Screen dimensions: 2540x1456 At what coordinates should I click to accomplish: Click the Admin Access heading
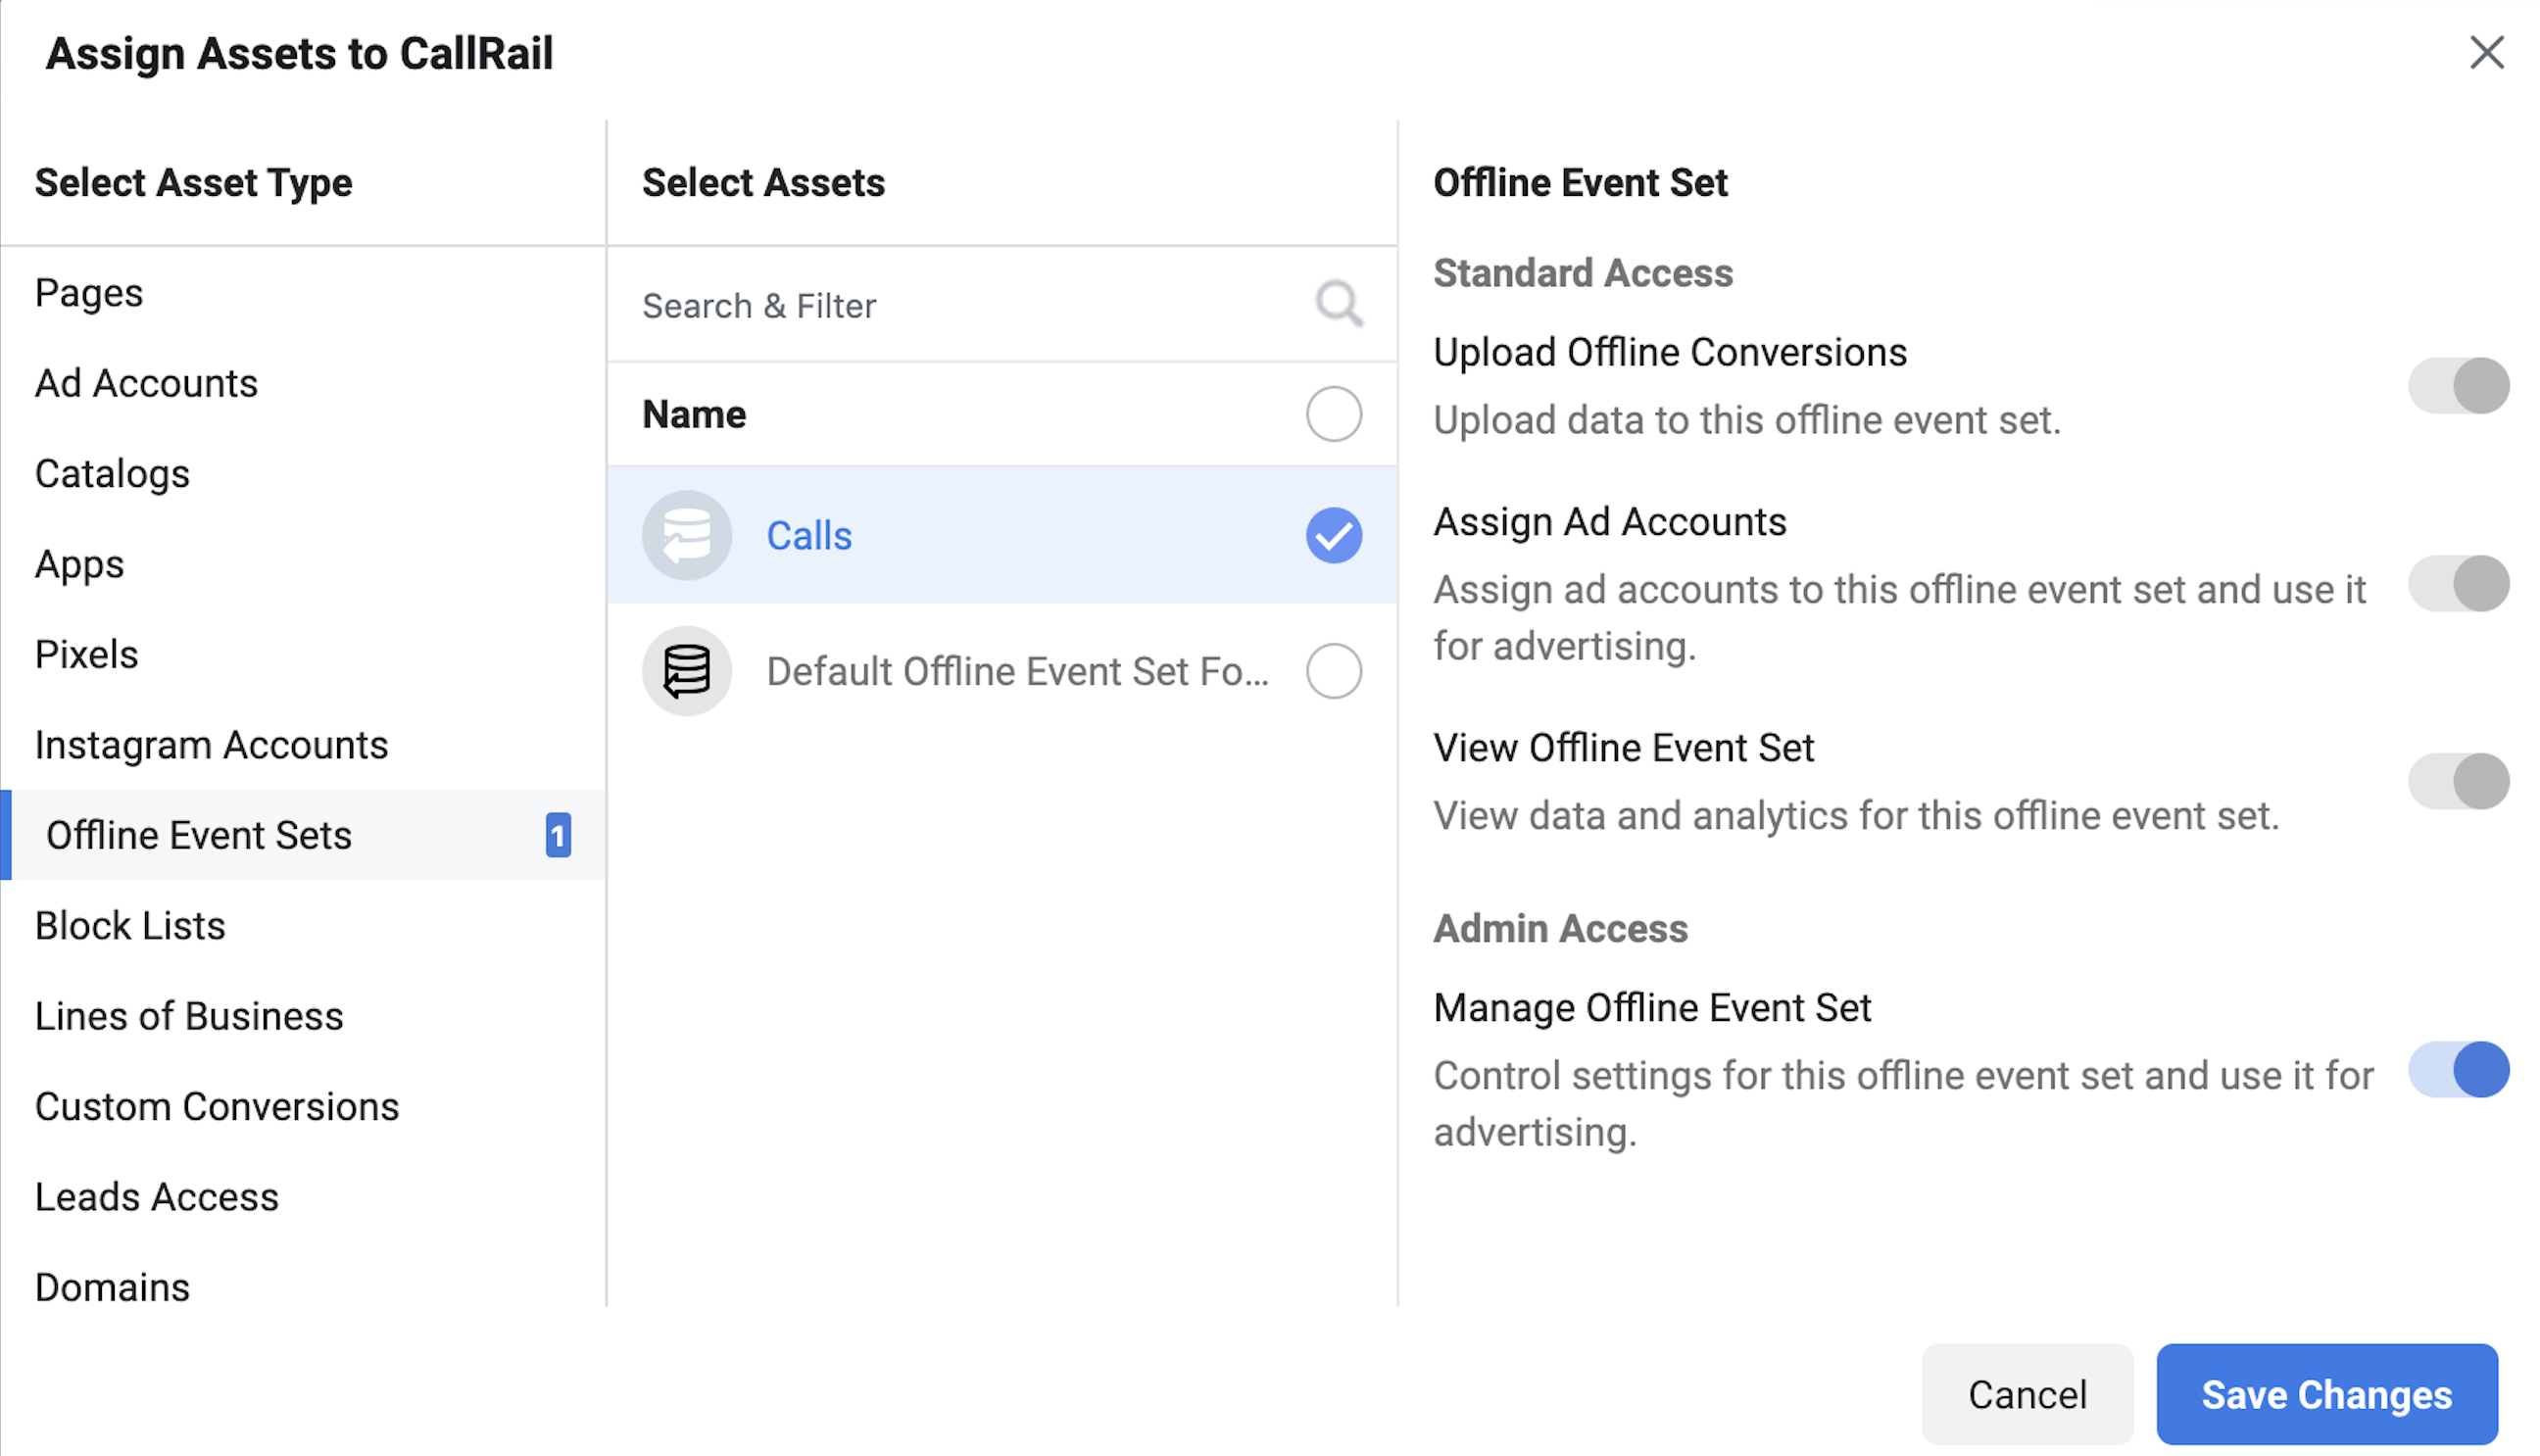(x=1560, y=928)
